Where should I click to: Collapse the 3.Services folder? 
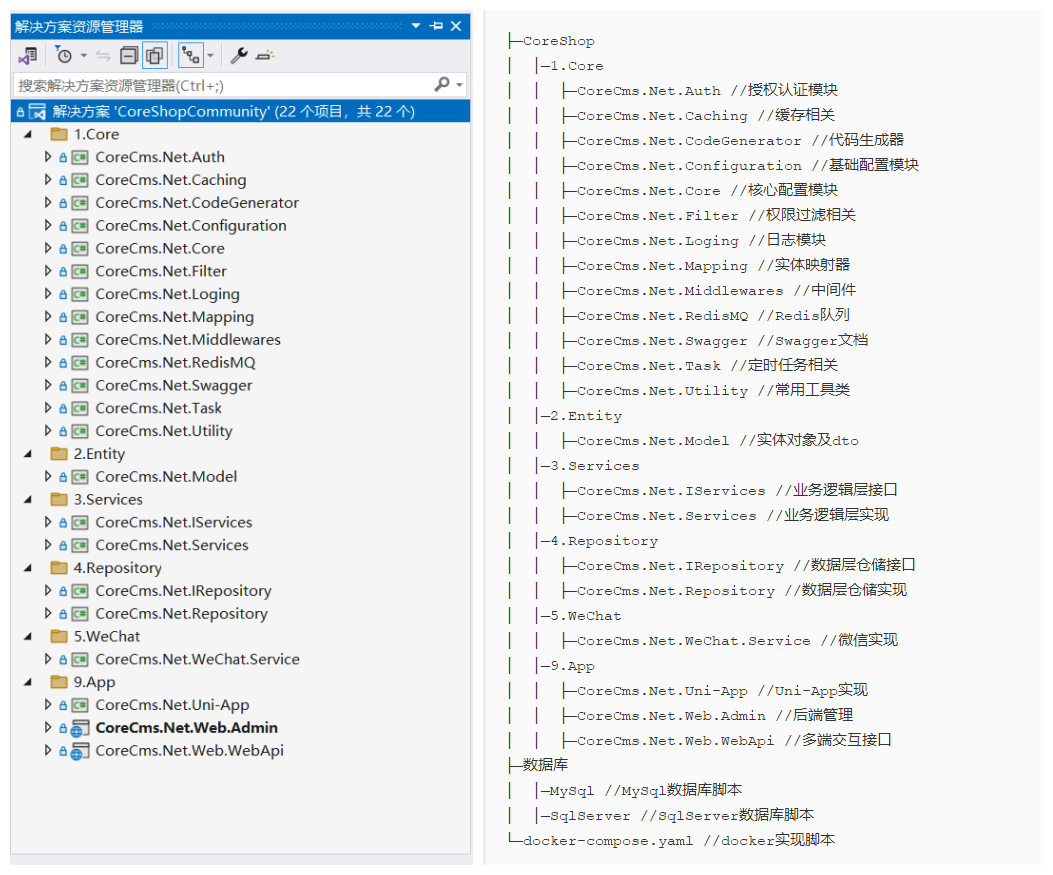click(28, 500)
